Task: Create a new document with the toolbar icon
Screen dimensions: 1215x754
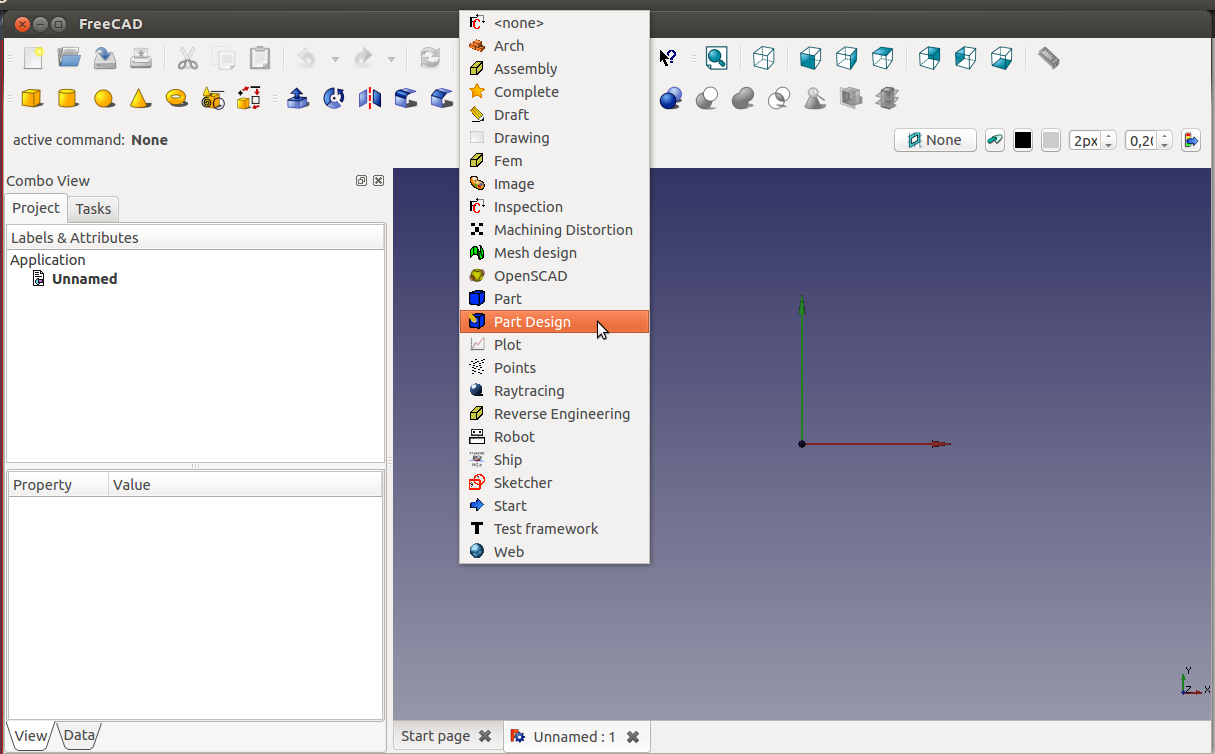Action: click(33, 58)
